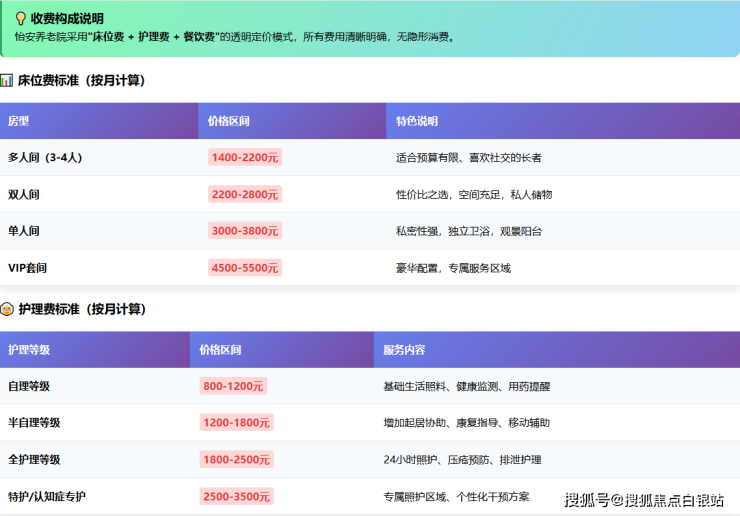Click the 800-1200元 price badge
Image resolution: width=740 pixels, height=516 pixels.
coord(233,386)
